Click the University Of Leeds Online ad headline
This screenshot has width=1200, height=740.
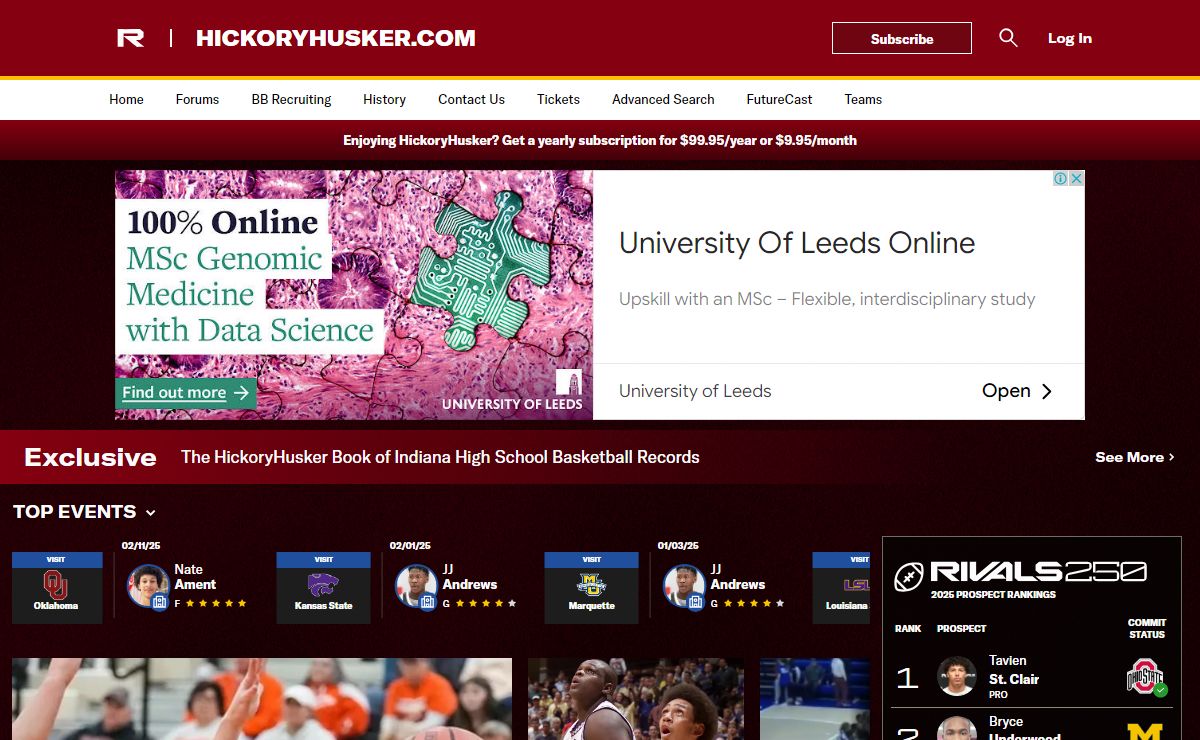797,243
